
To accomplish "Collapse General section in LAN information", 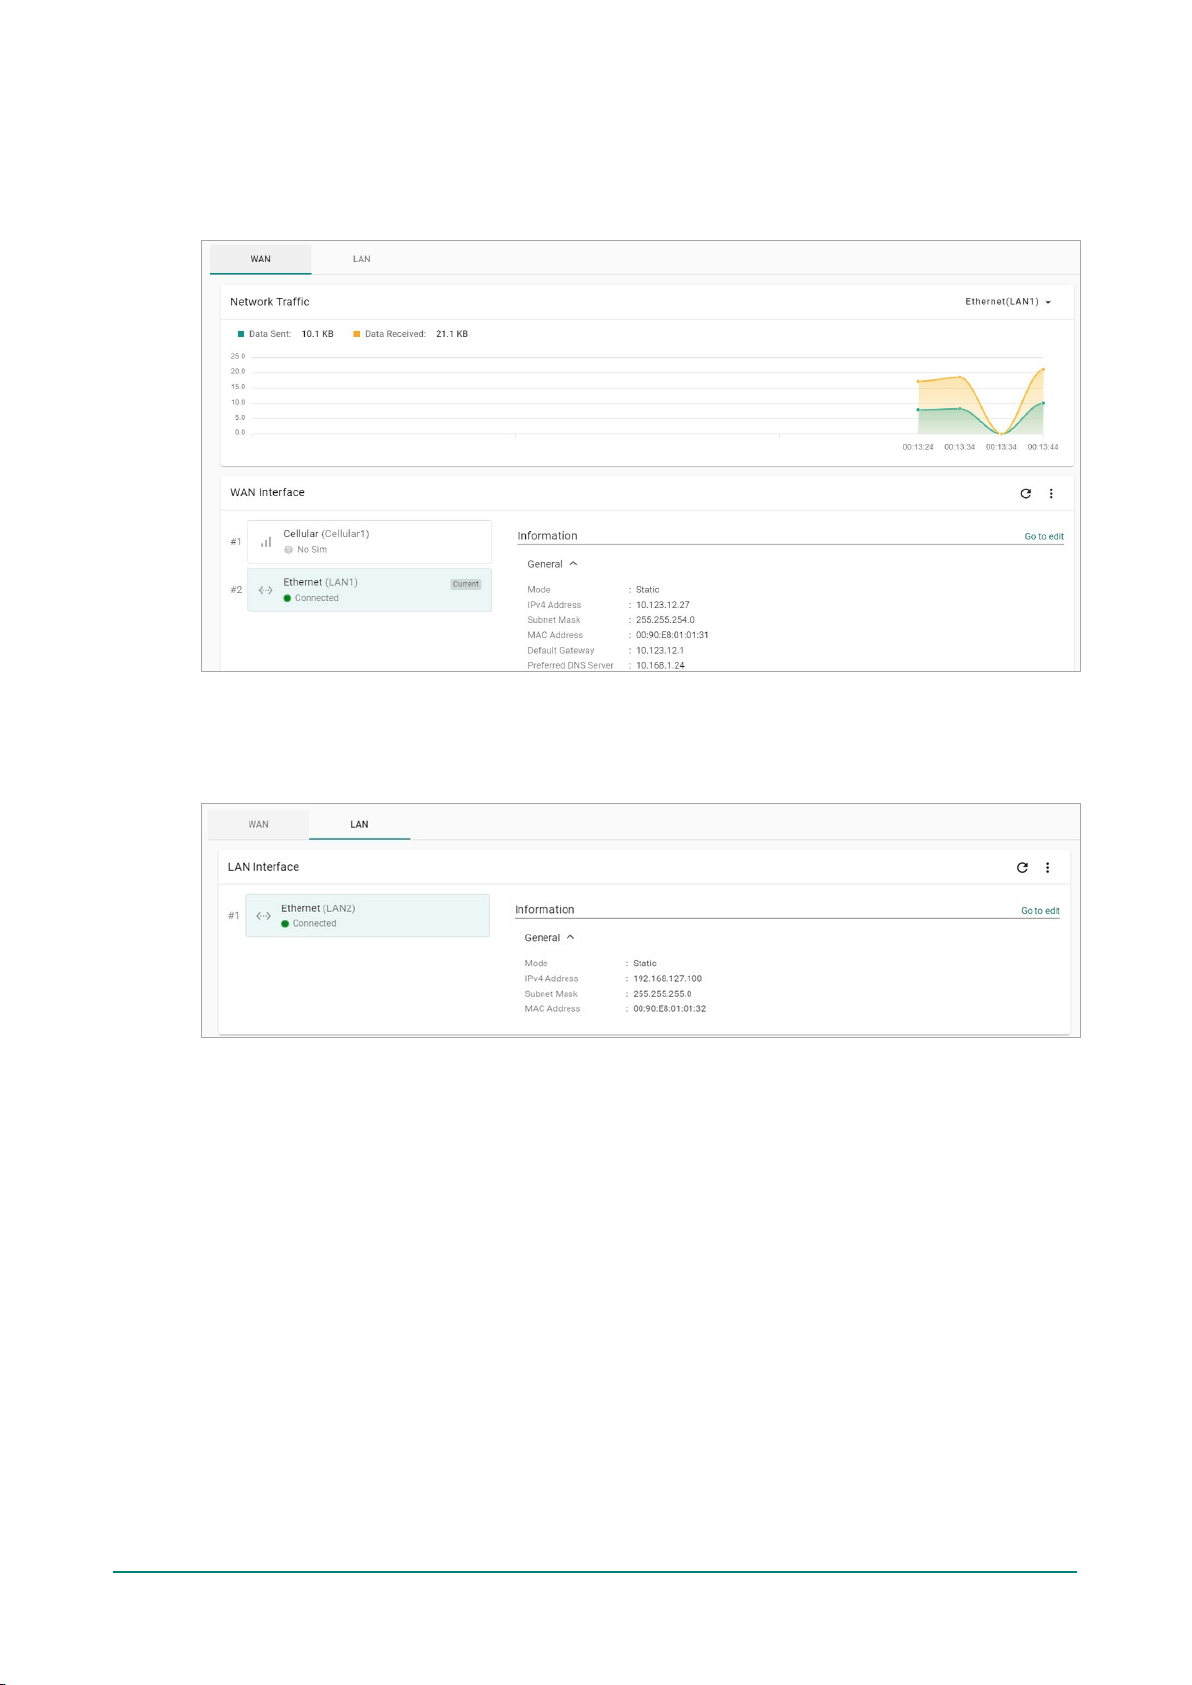I will pos(570,938).
